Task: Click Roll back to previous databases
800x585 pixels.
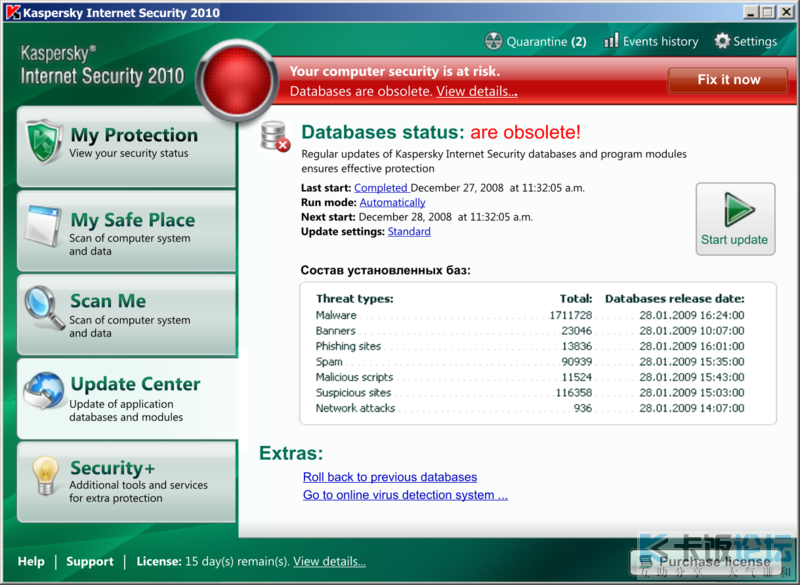Action: (x=390, y=477)
